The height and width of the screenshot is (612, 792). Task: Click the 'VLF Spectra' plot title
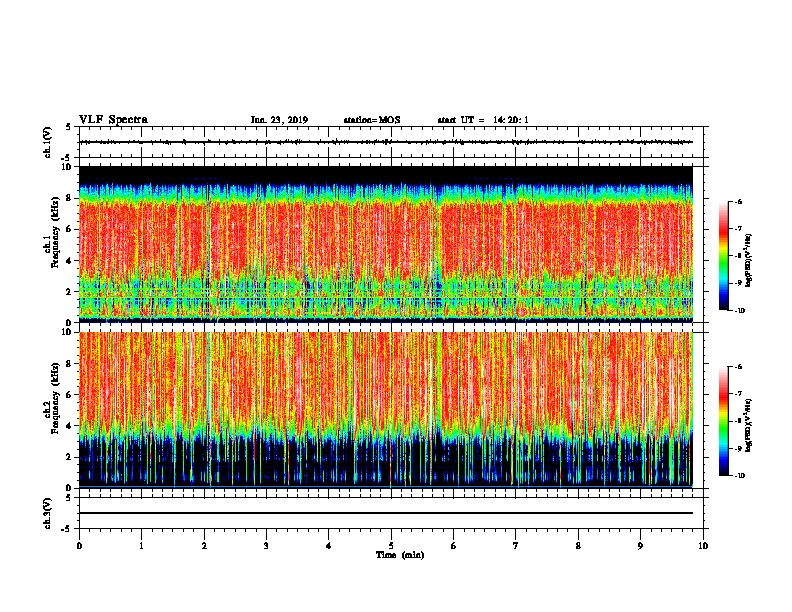coord(113,120)
